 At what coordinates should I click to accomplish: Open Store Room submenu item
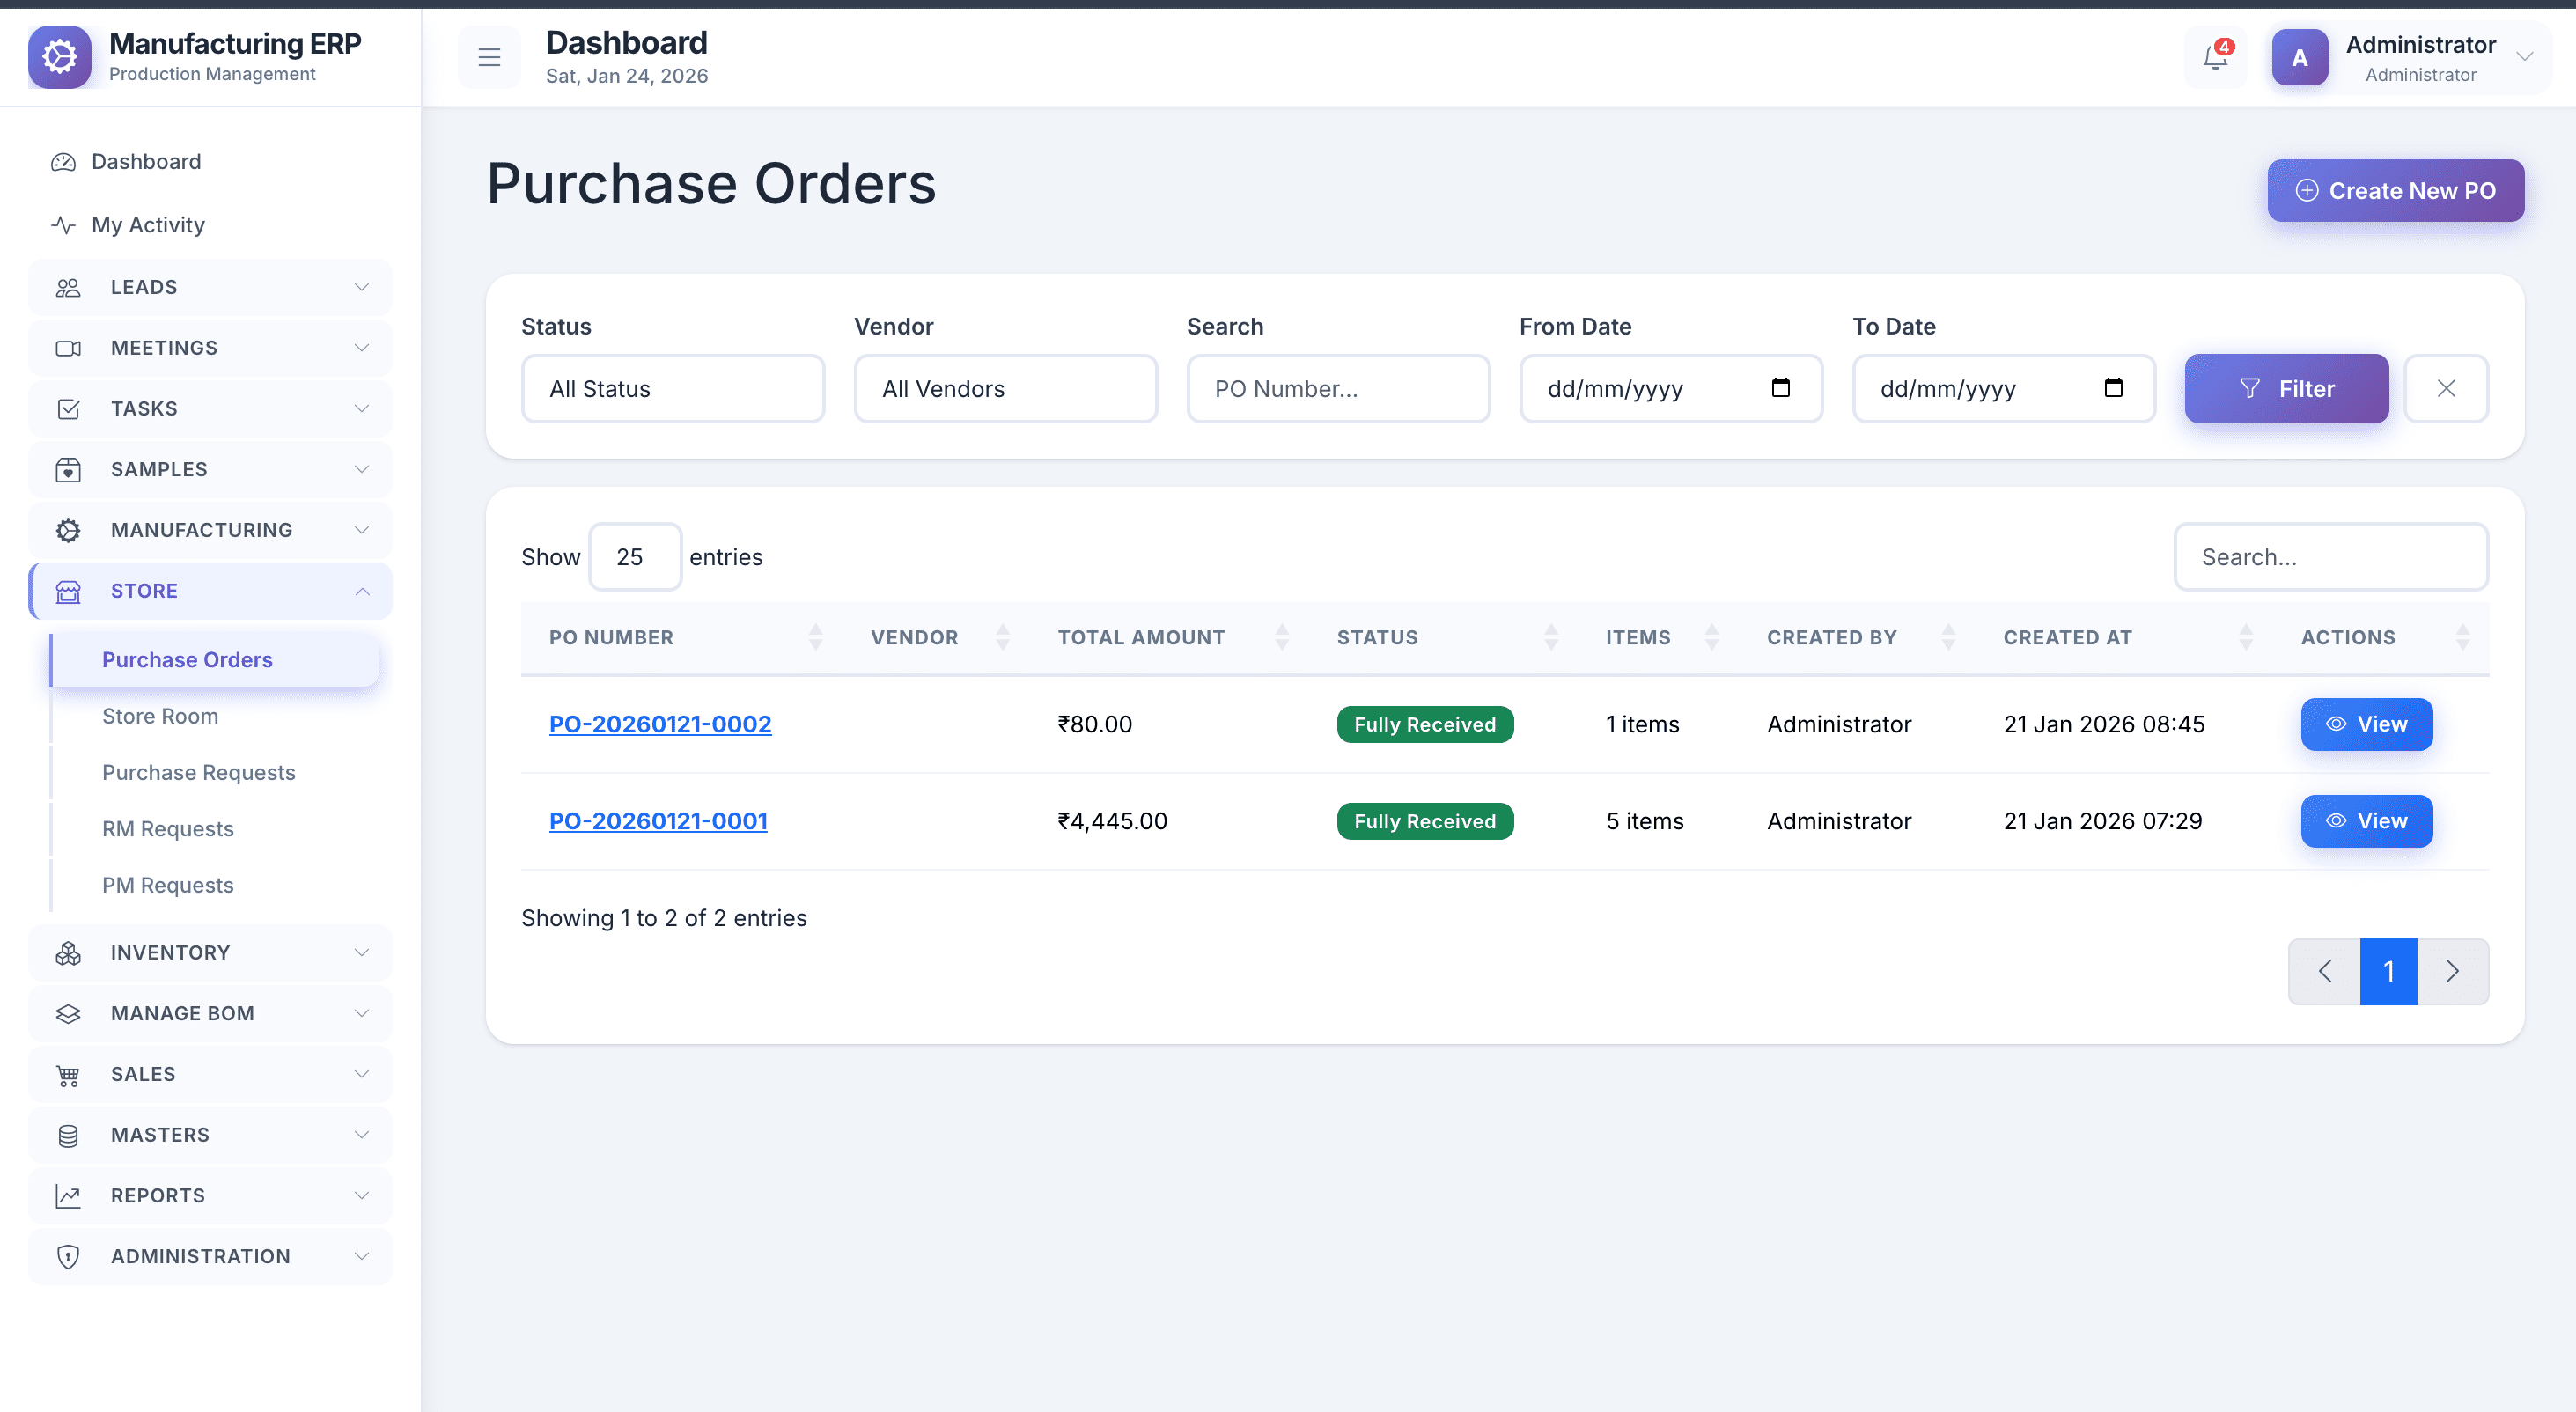[x=160, y=716]
